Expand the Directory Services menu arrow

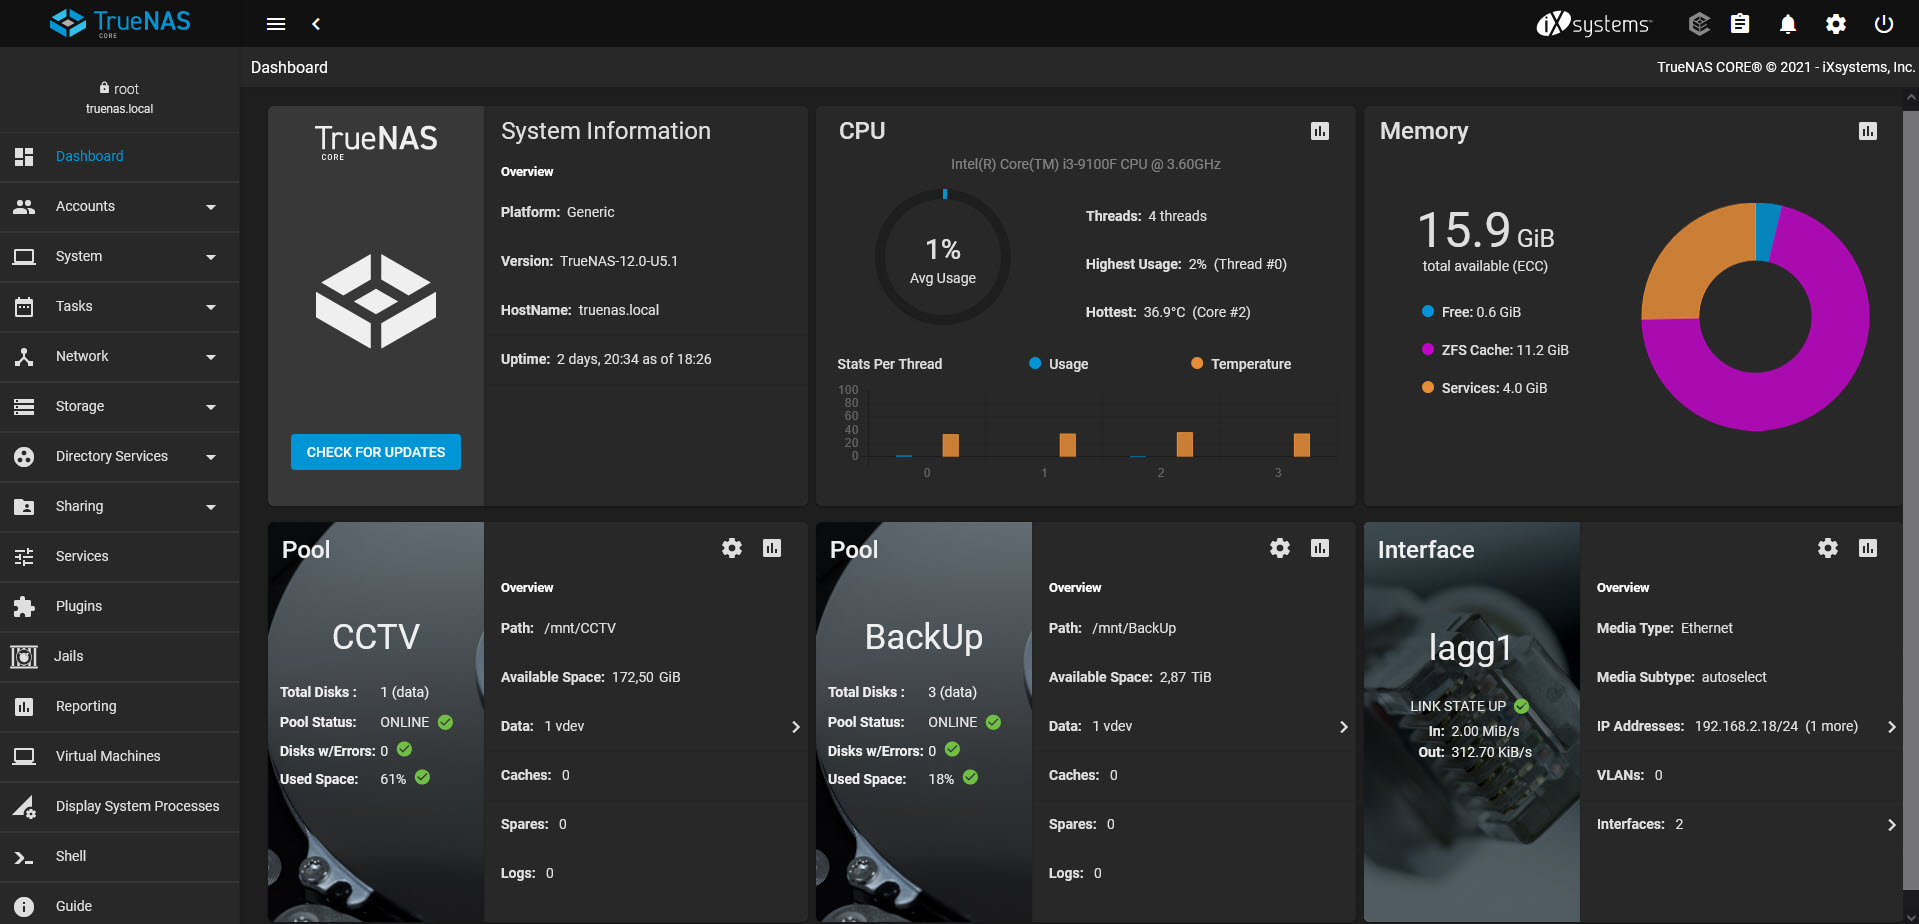[211, 457]
